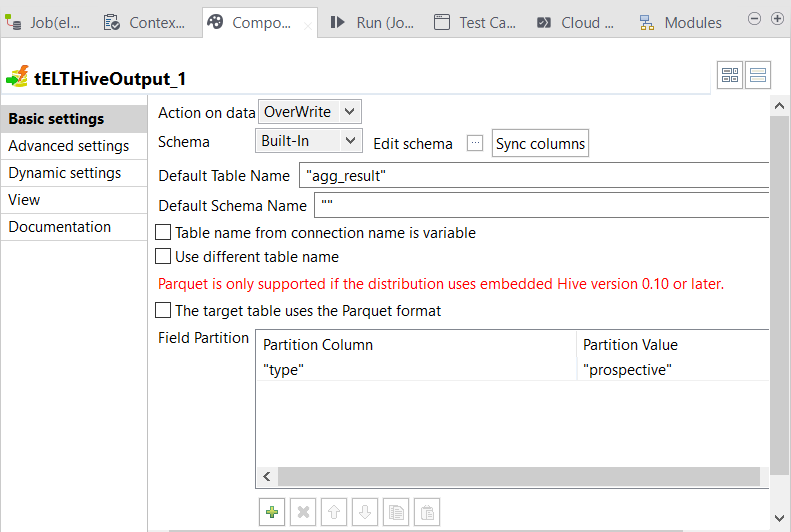This screenshot has width=791, height=532.
Task: Expand the Schema Built-In dropdown
Action: [309, 142]
